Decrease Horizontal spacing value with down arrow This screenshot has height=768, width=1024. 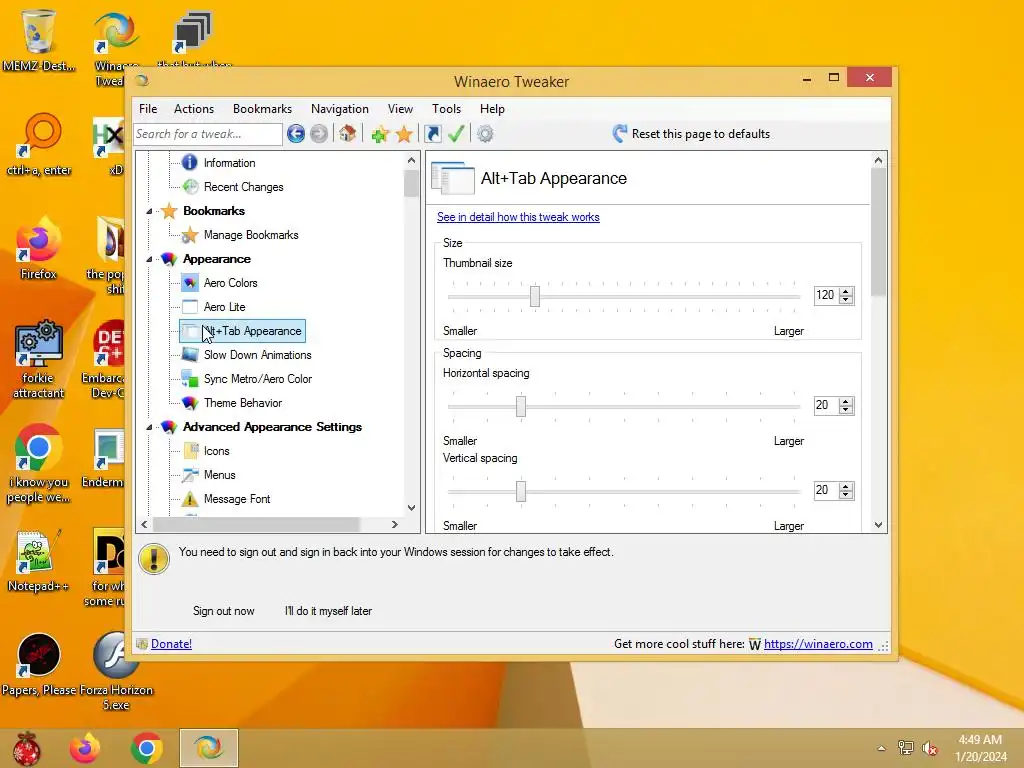pos(846,410)
